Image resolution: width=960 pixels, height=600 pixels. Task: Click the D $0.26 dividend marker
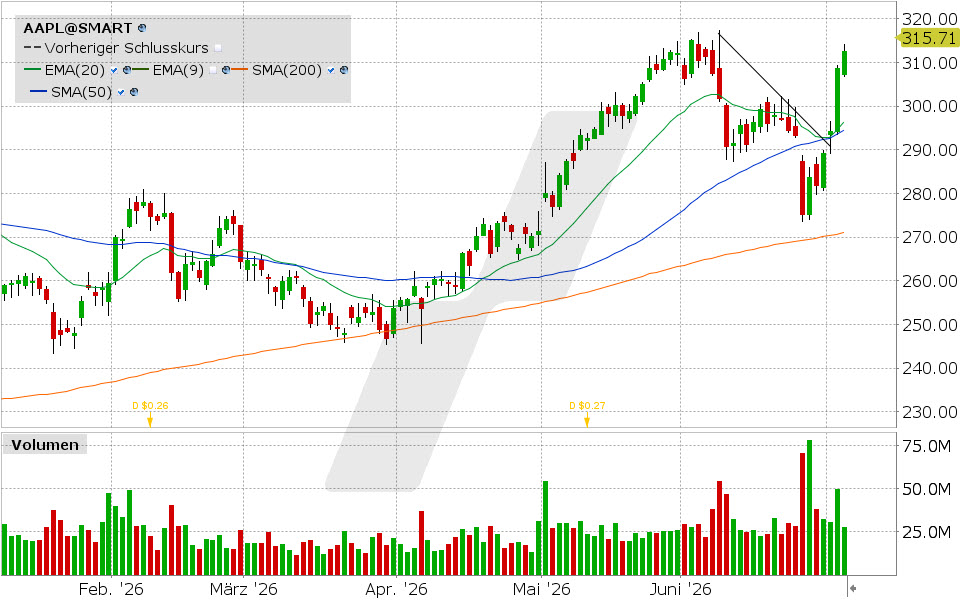(150, 413)
